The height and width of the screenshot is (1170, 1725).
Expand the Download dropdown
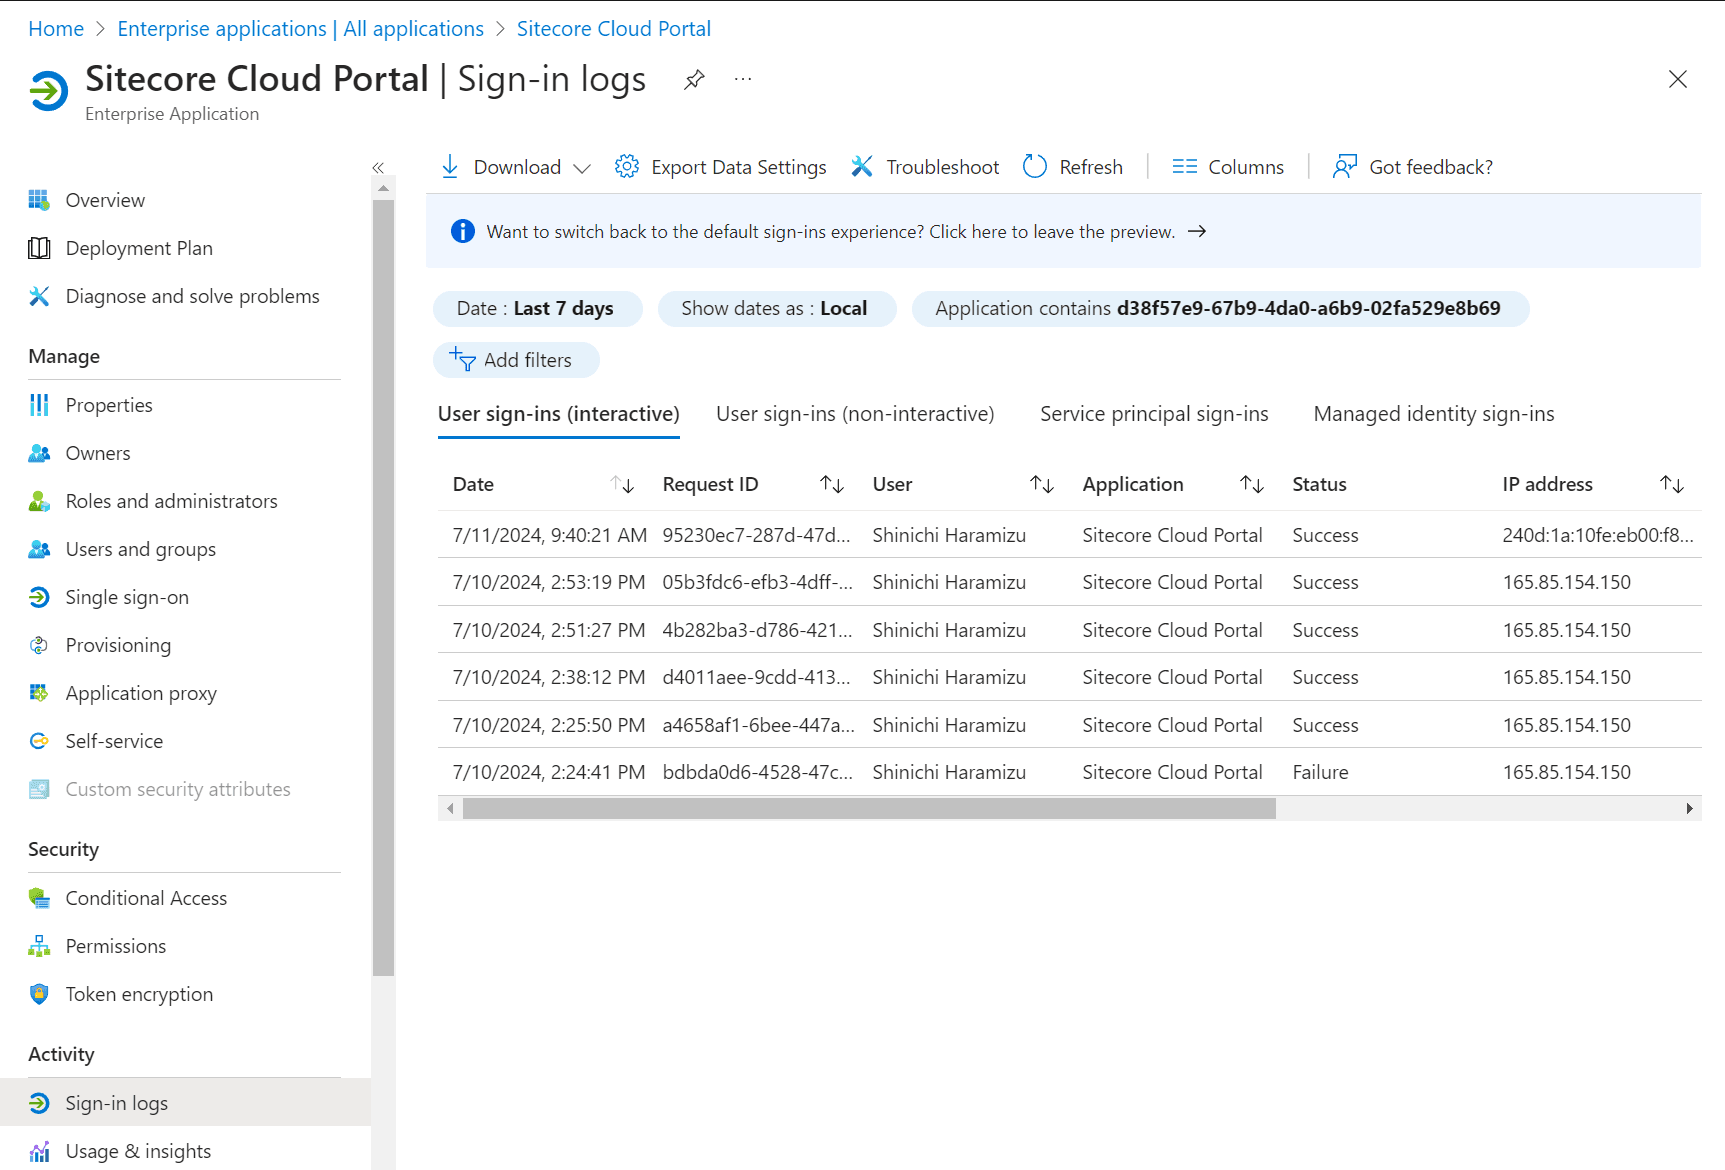click(x=582, y=168)
